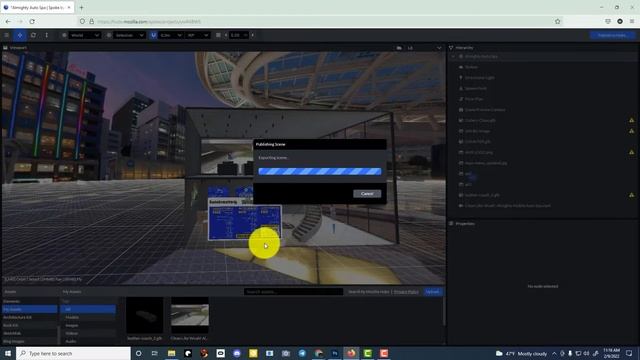Select the Rotate tool
The width and height of the screenshot is (640, 360).
click(x=33, y=35)
